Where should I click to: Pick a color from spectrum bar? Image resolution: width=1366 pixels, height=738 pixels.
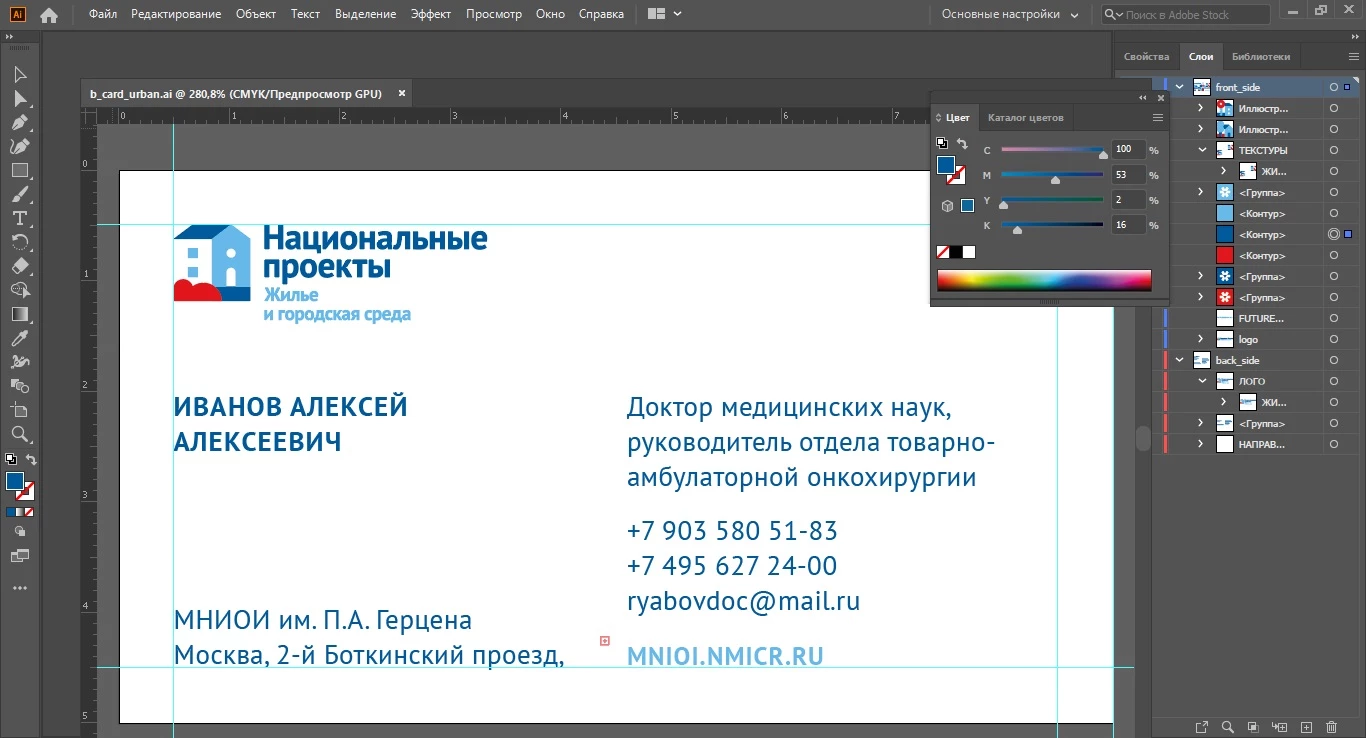pyautogui.click(x=1044, y=280)
